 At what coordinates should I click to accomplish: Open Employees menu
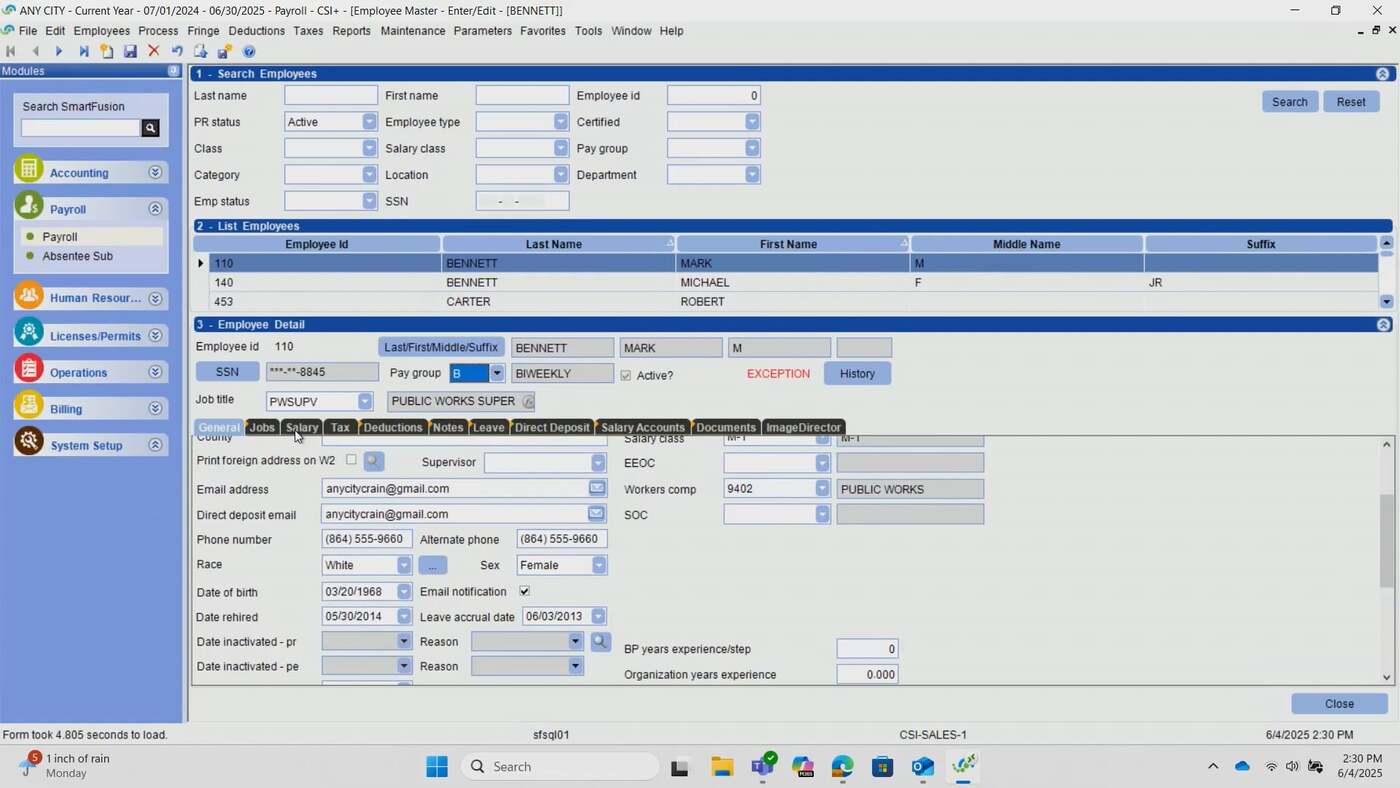102,31
